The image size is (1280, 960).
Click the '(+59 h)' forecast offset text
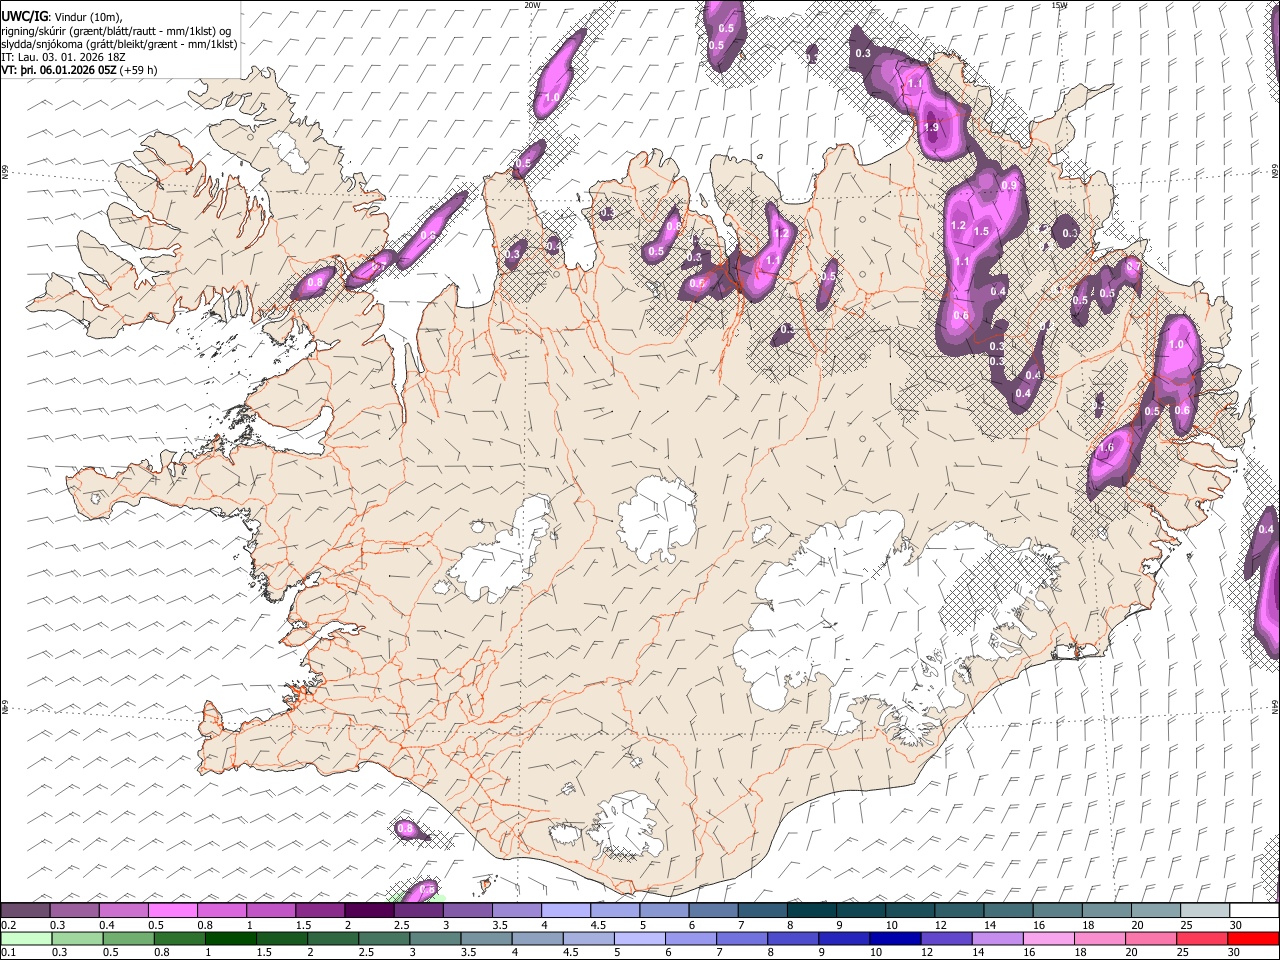138,70
